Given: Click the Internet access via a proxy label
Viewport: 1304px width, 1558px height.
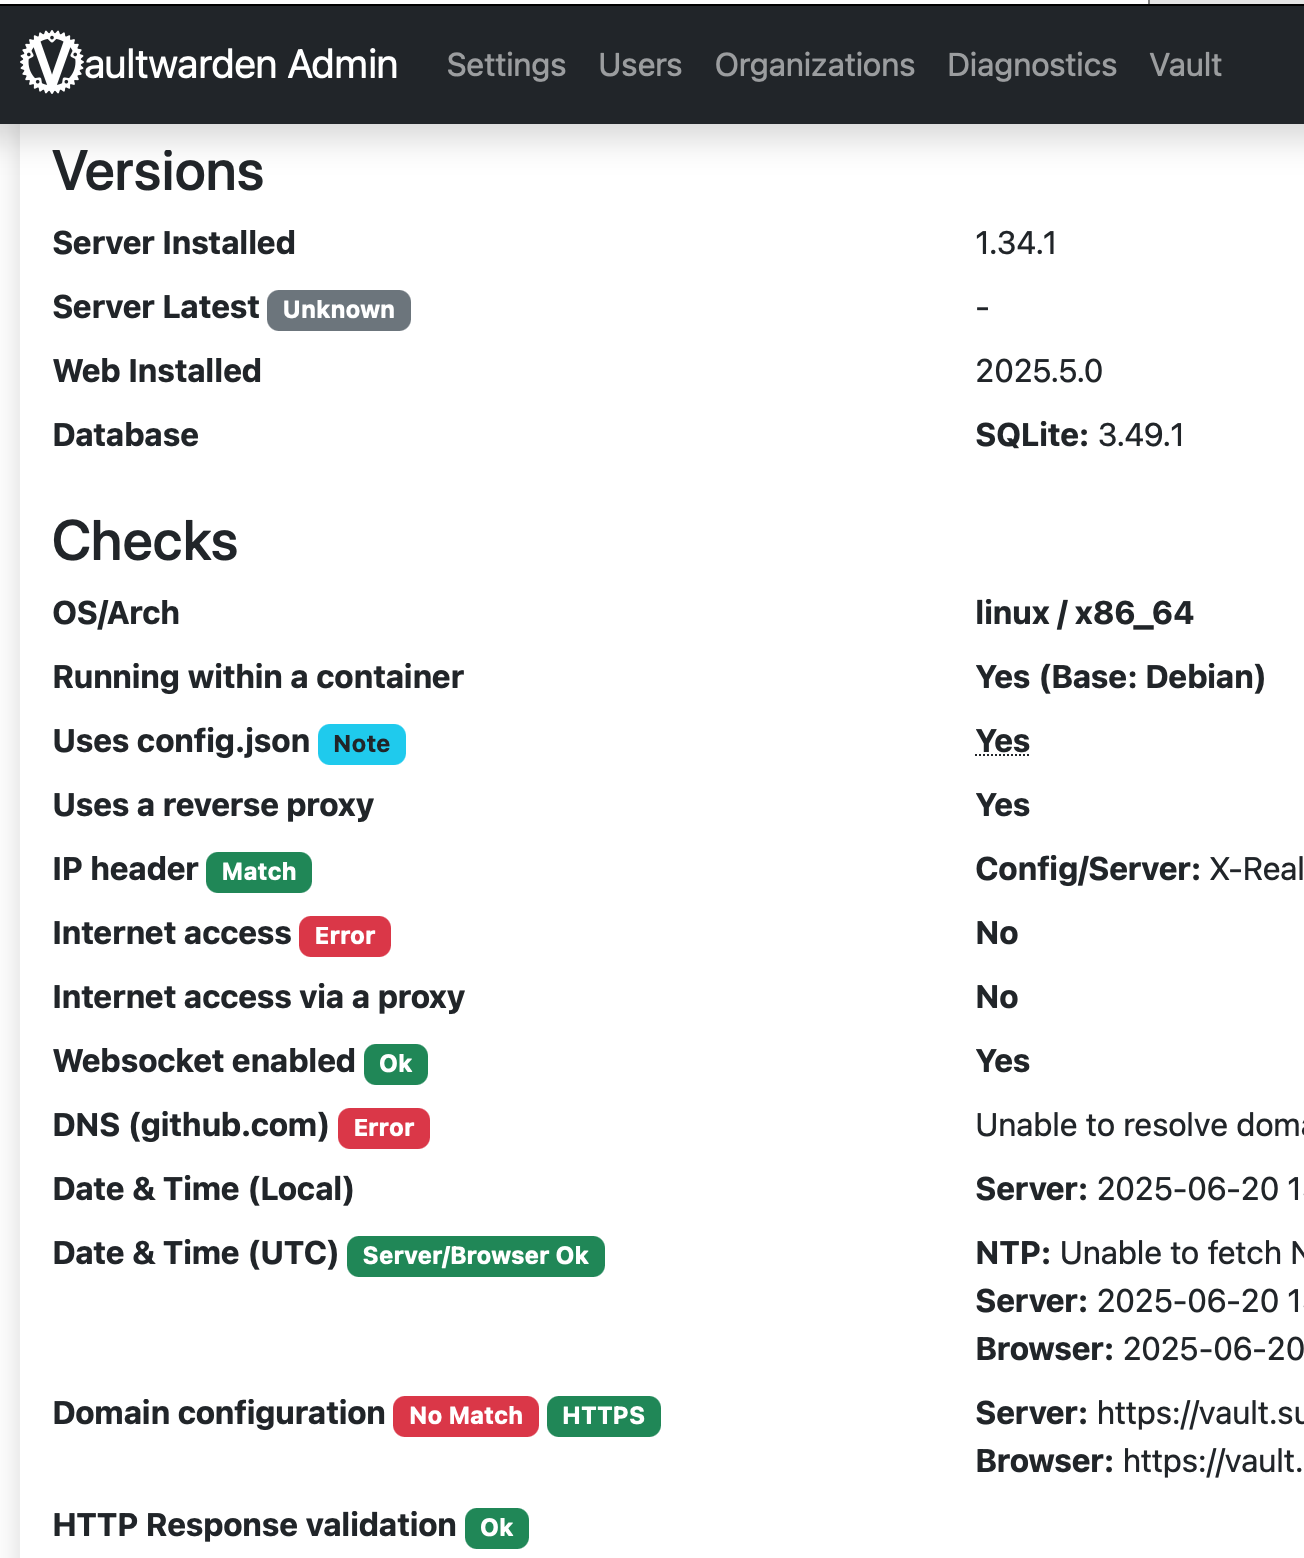Looking at the screenshot, I should [259, 997].
